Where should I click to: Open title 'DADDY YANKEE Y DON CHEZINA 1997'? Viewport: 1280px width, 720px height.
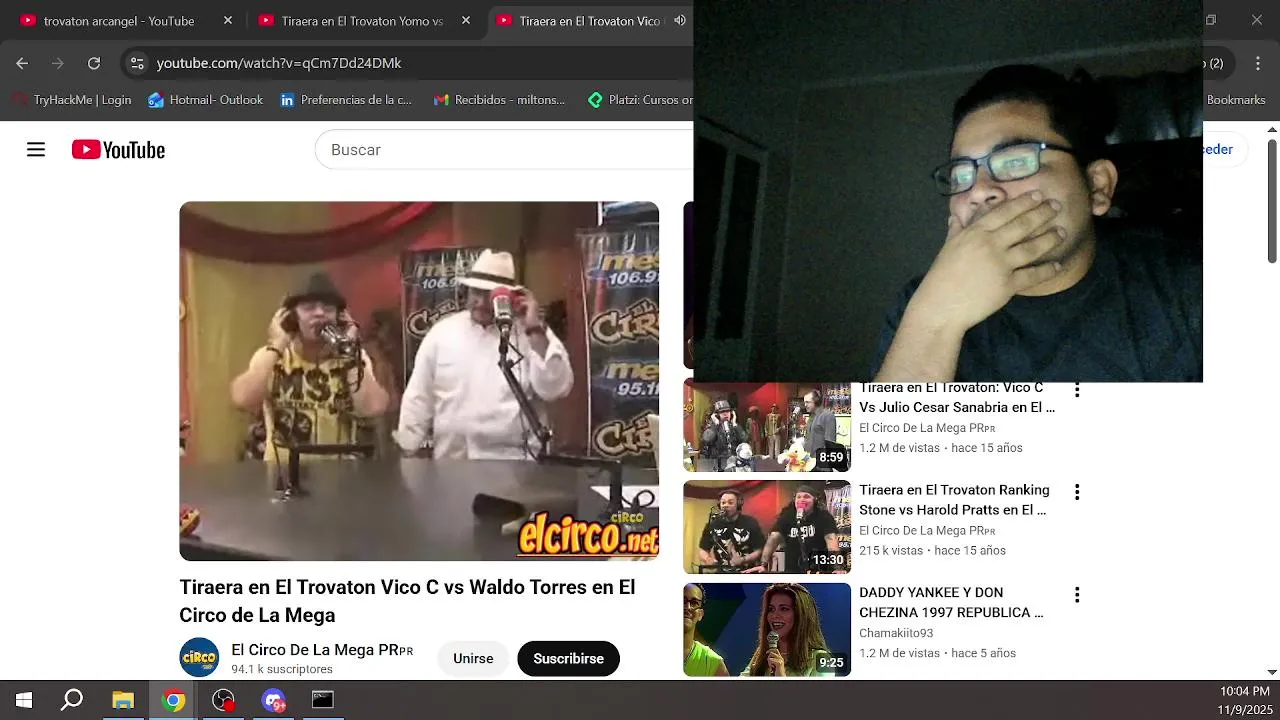[951, 602]
